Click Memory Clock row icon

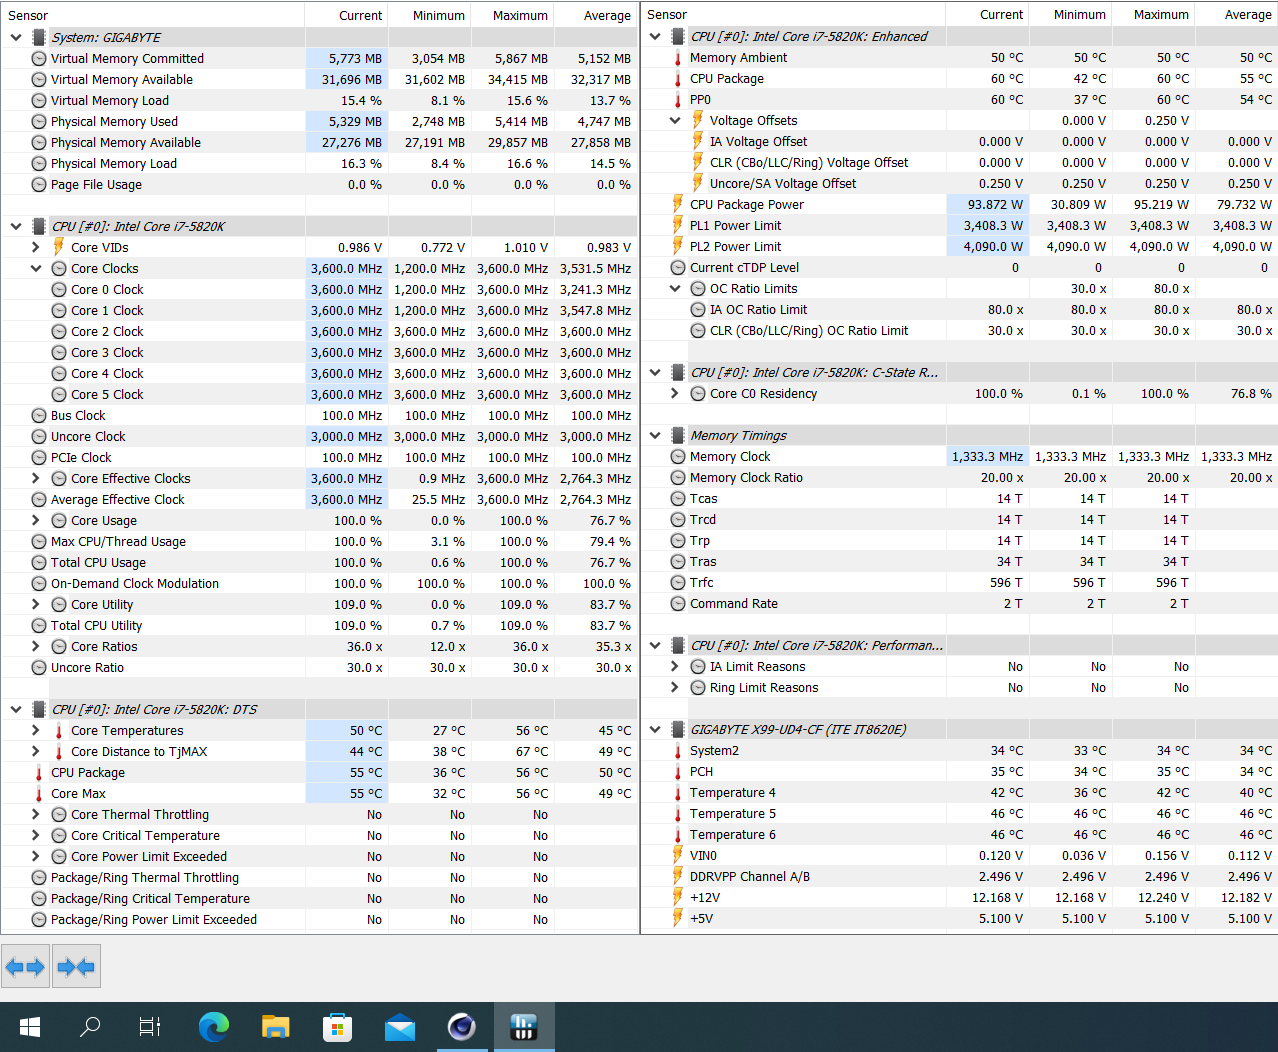point(678,456)
